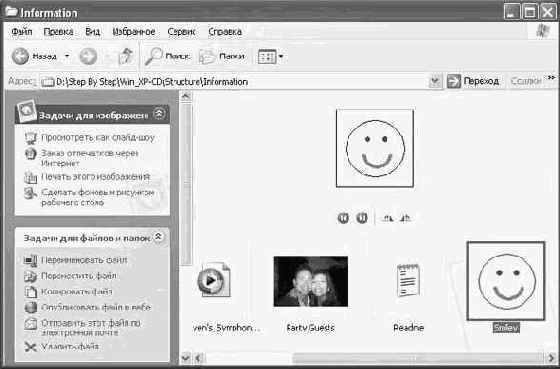
Task: Open the Избранное menu
Action: [x=134, y=31]
